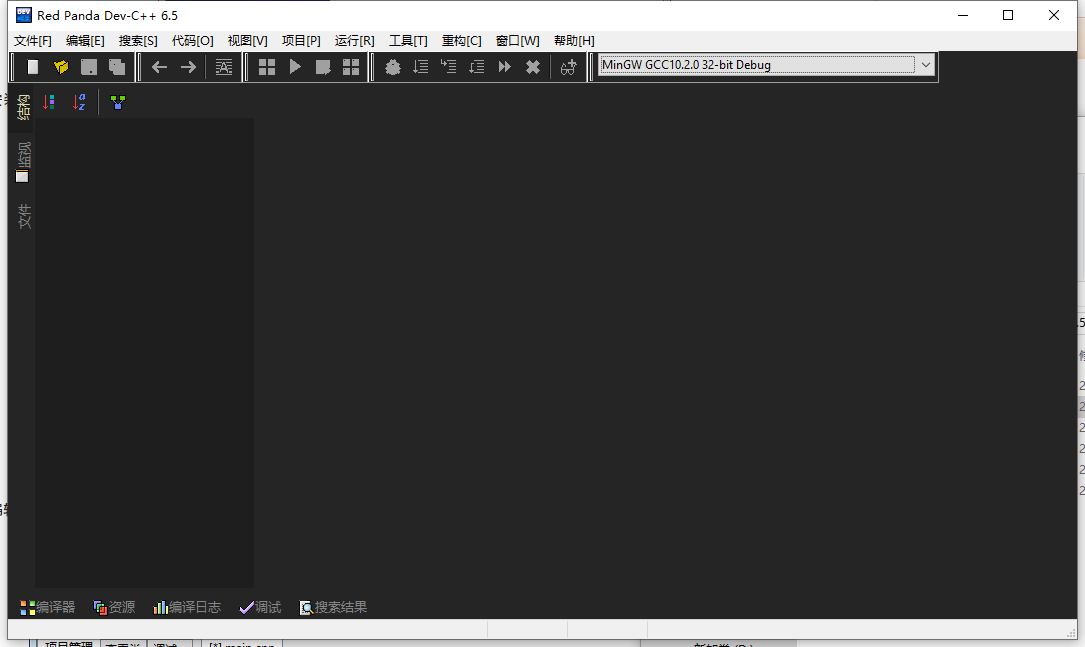Open the 文件[F] menu
This screenshot has width=1085, height=647.
click(x=33, y=40)
